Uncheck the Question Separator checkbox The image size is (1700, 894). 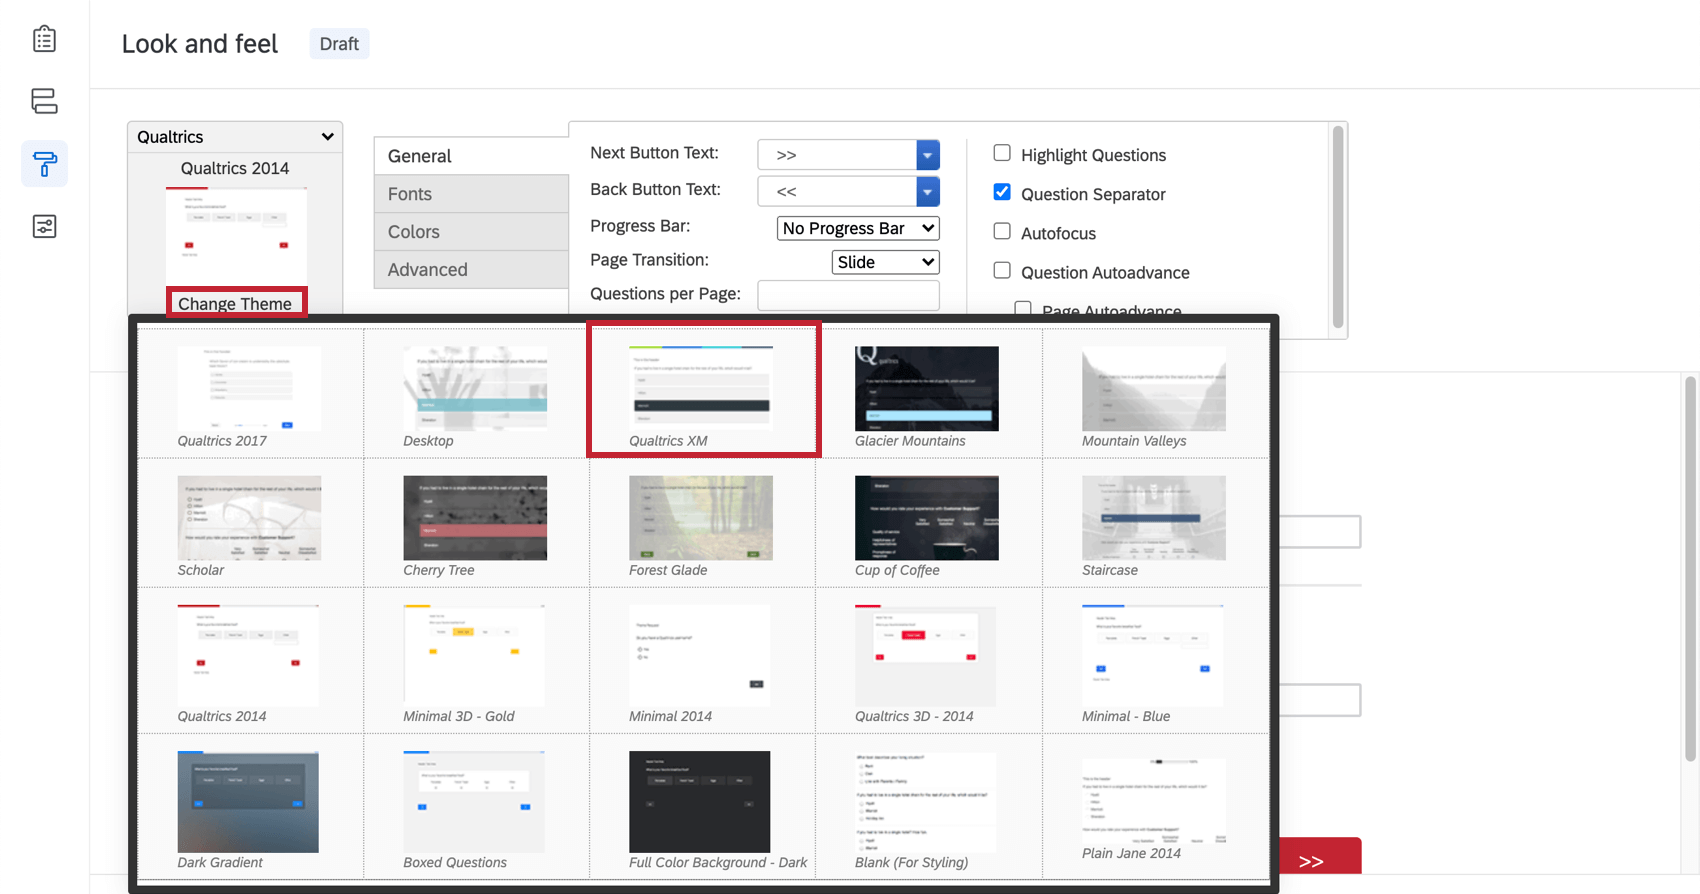point(1002,192)
